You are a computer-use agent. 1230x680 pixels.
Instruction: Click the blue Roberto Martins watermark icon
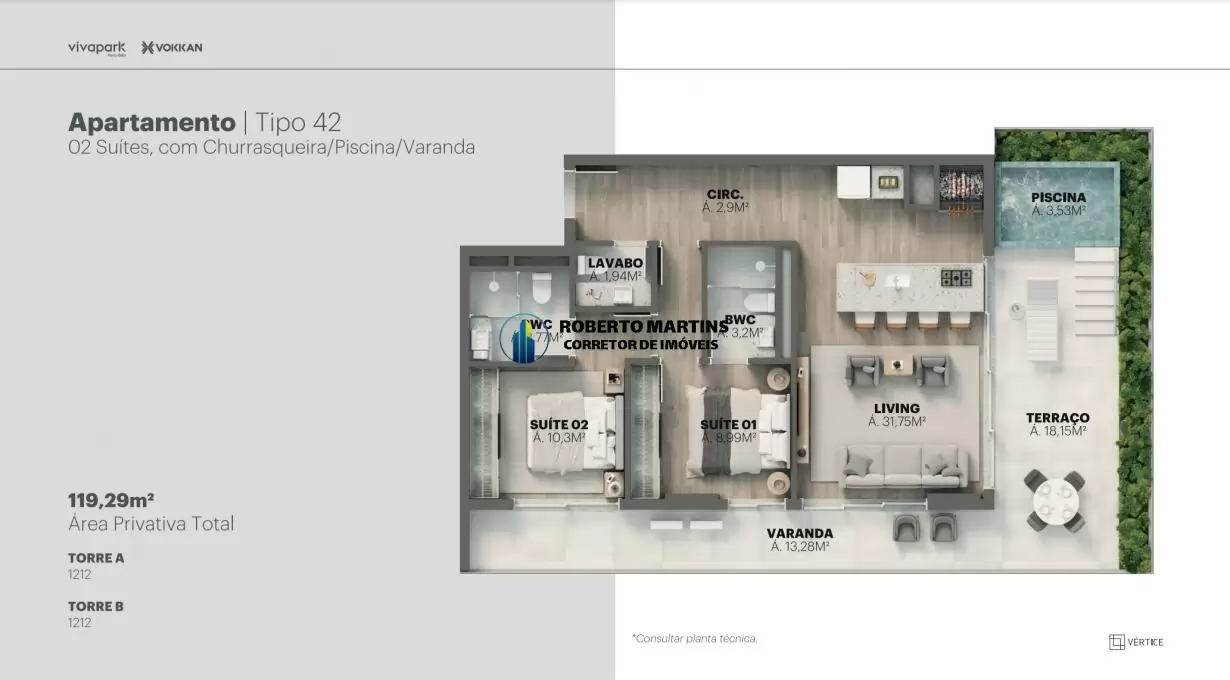(x=523, y=338)
